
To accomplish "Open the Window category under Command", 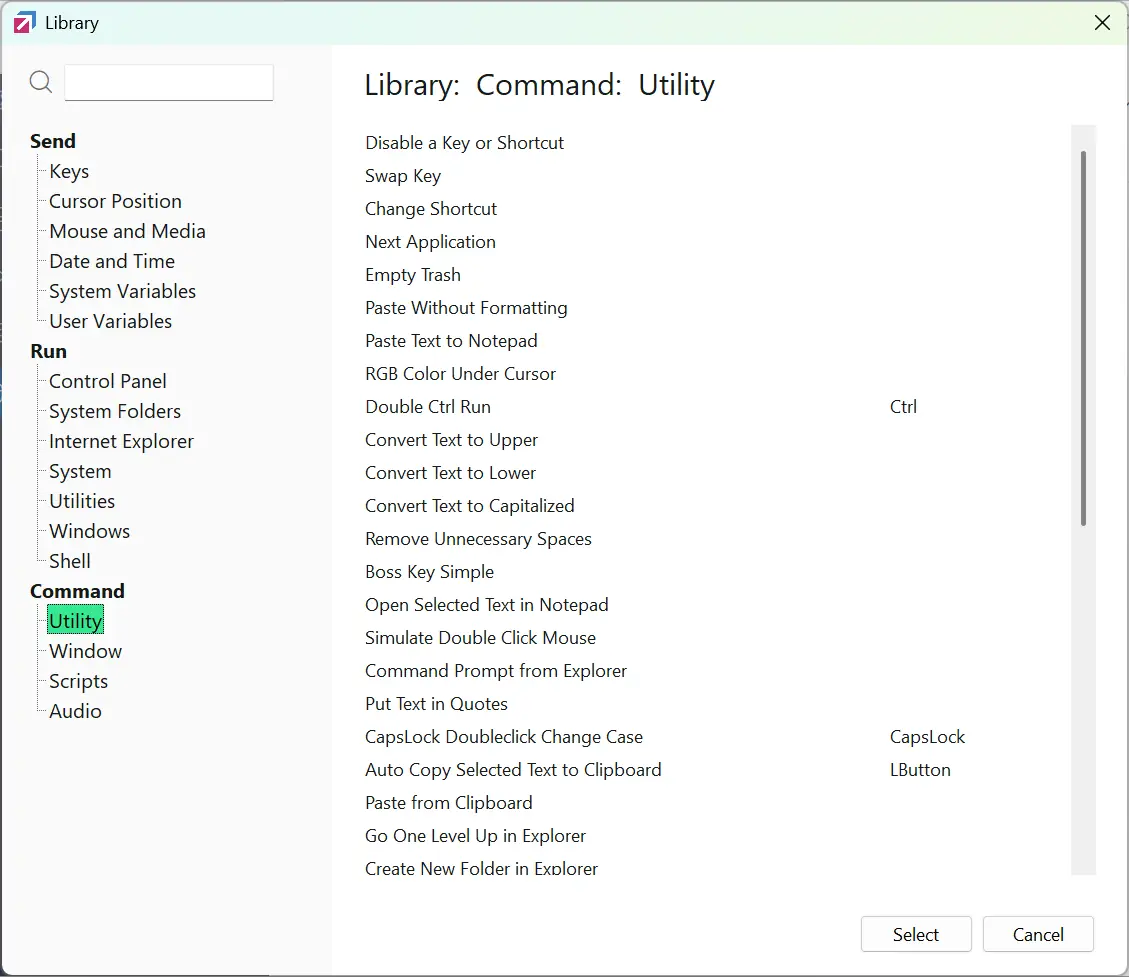I will tap(85, 652).
